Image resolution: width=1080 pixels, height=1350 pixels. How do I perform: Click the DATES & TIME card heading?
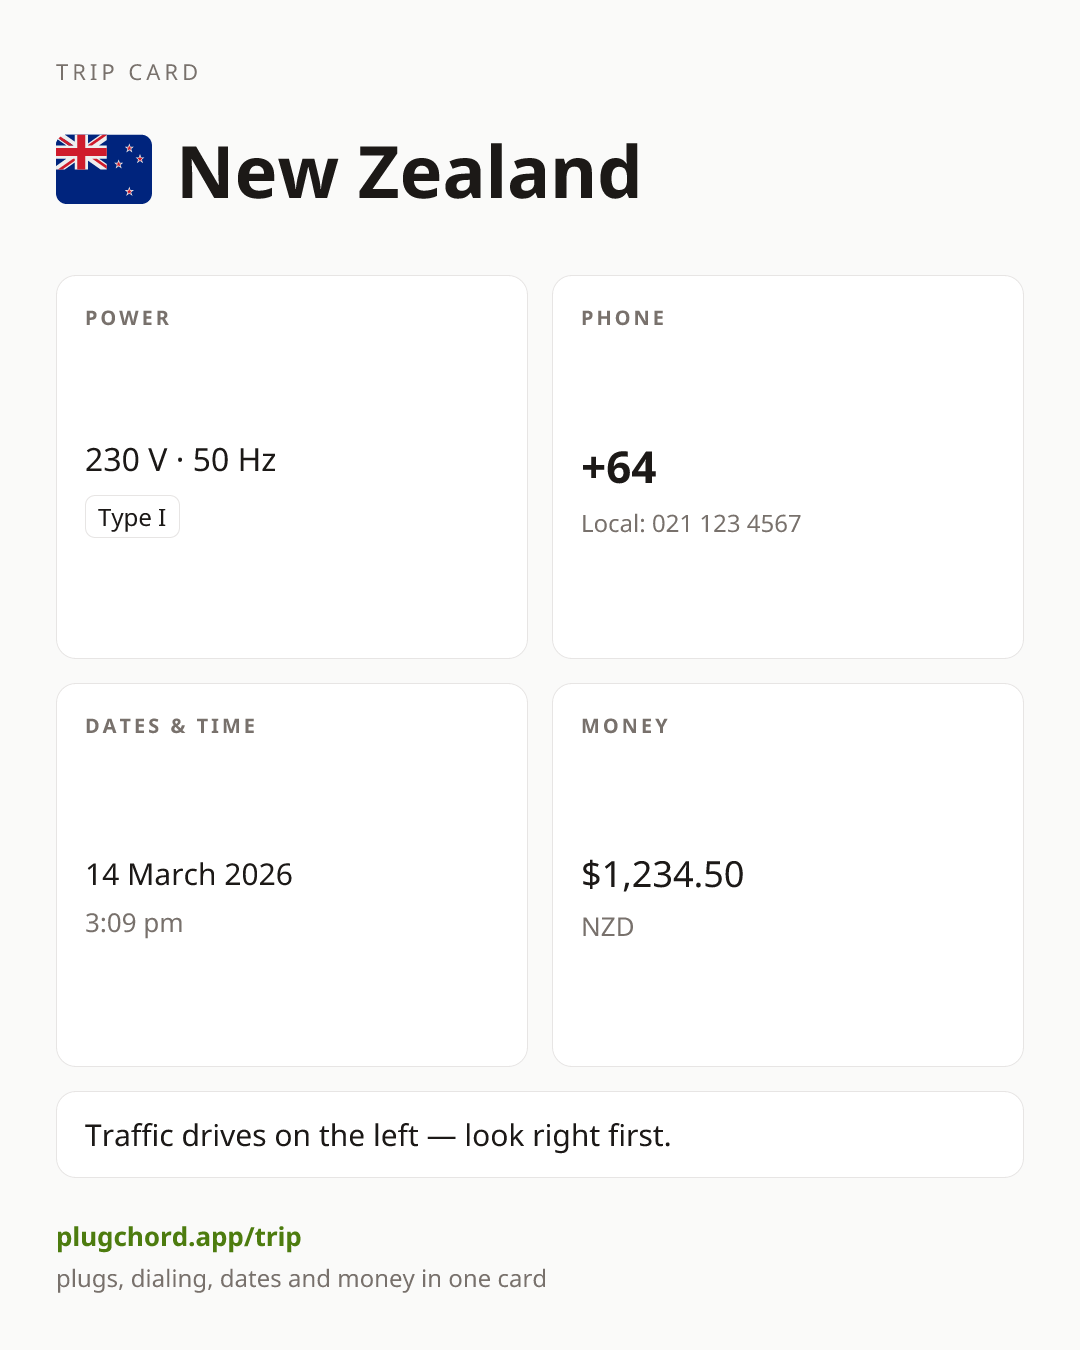pyautogui.click(x=171, y=726)
